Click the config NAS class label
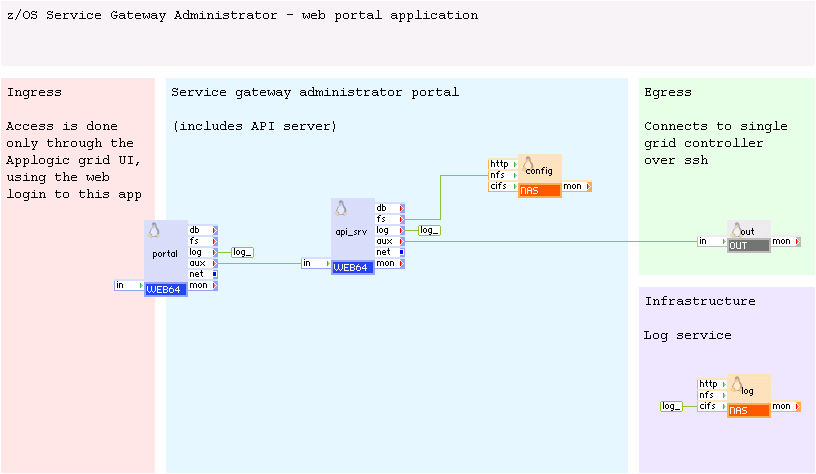Screen dimensions: 816x474 tap(540, 191)
